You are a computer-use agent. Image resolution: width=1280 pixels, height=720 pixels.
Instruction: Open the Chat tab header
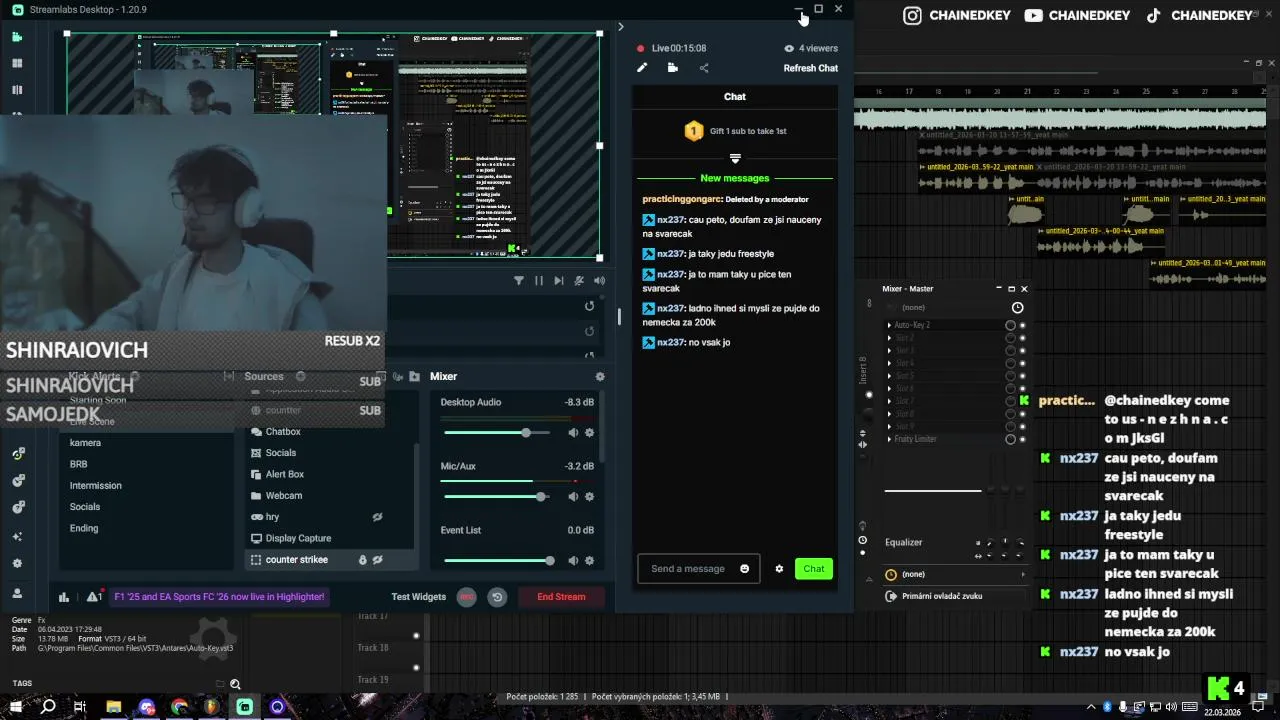click(x=735, y=97)
